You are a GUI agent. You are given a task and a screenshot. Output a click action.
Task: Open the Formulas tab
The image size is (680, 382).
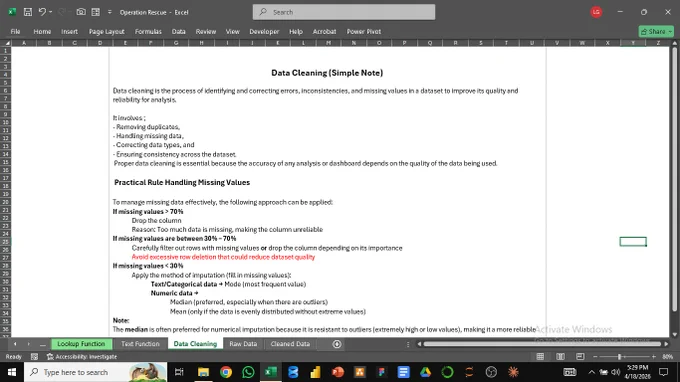[x=148, y=32]
